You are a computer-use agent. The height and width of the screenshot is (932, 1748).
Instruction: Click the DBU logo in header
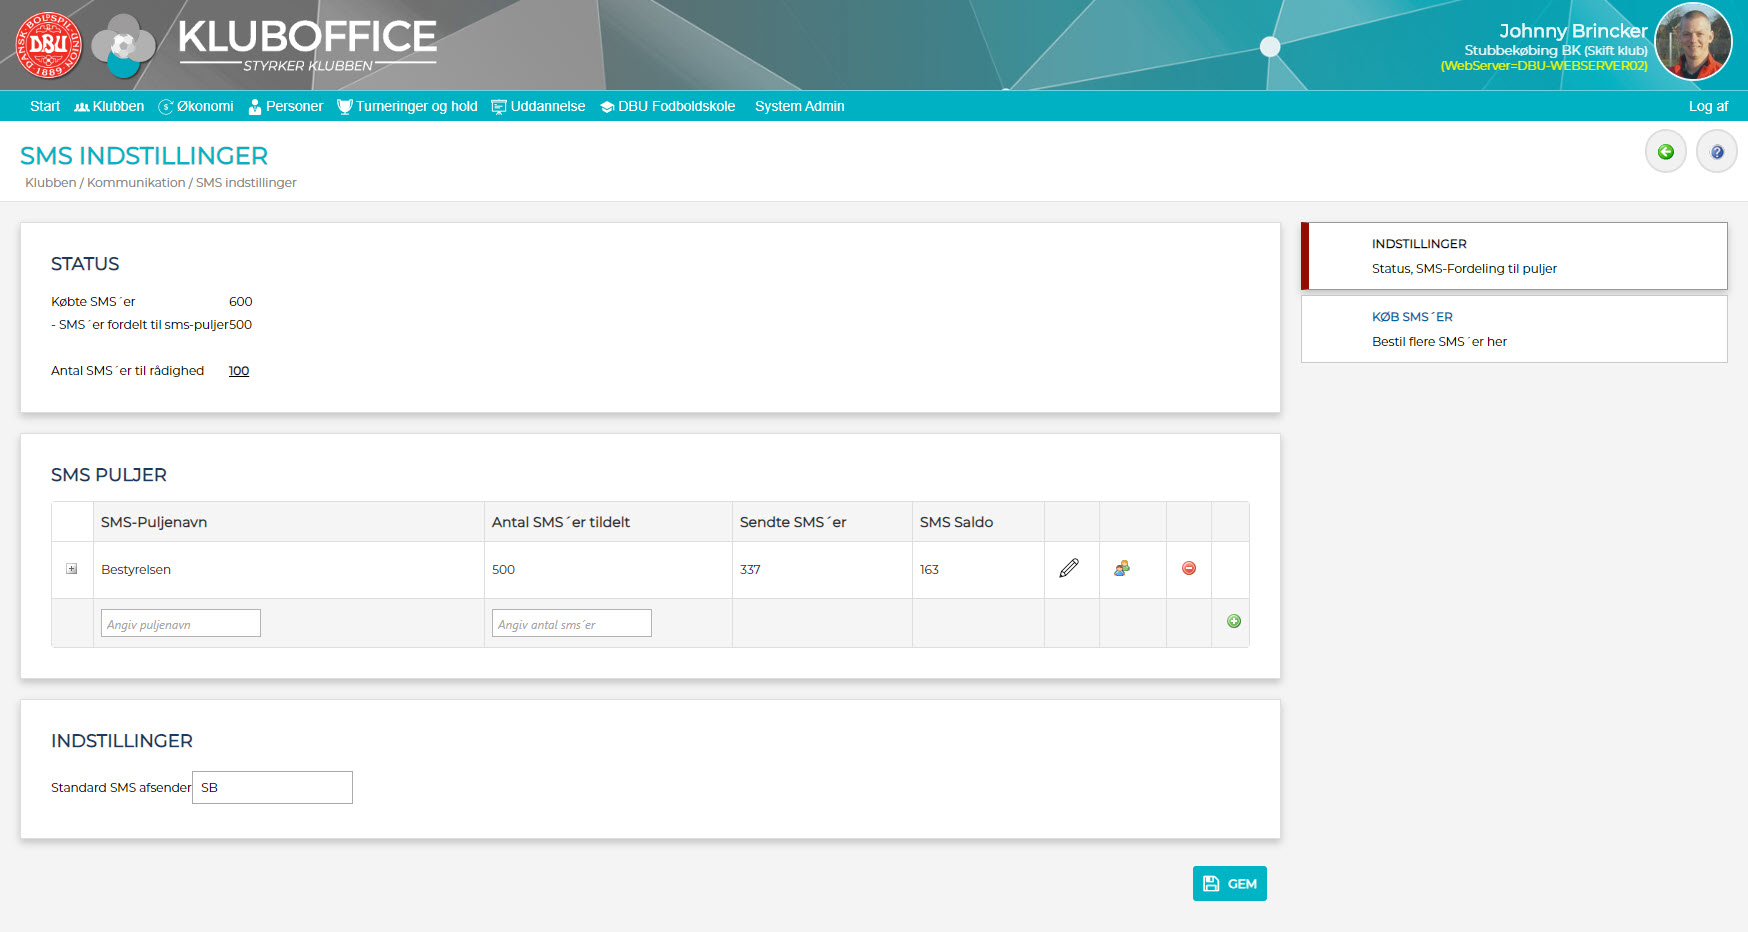click(48, 45)
